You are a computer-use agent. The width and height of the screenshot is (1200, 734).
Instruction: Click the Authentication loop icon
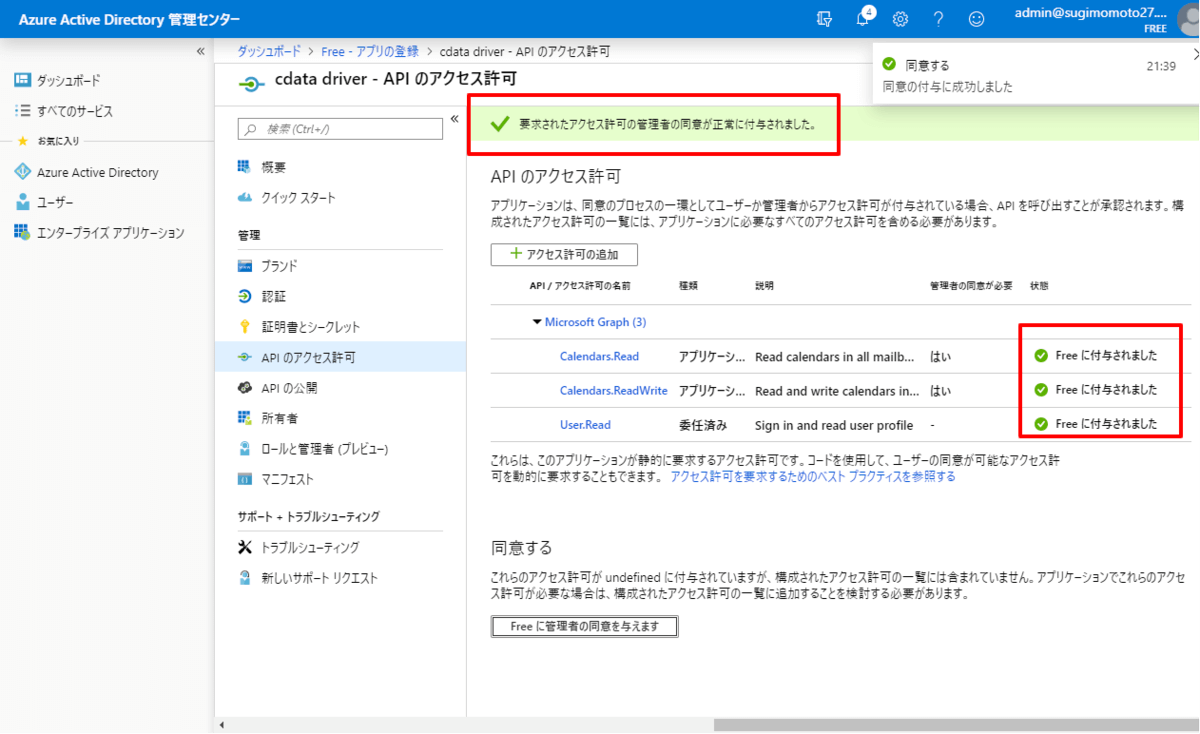[x=245, y=296]
